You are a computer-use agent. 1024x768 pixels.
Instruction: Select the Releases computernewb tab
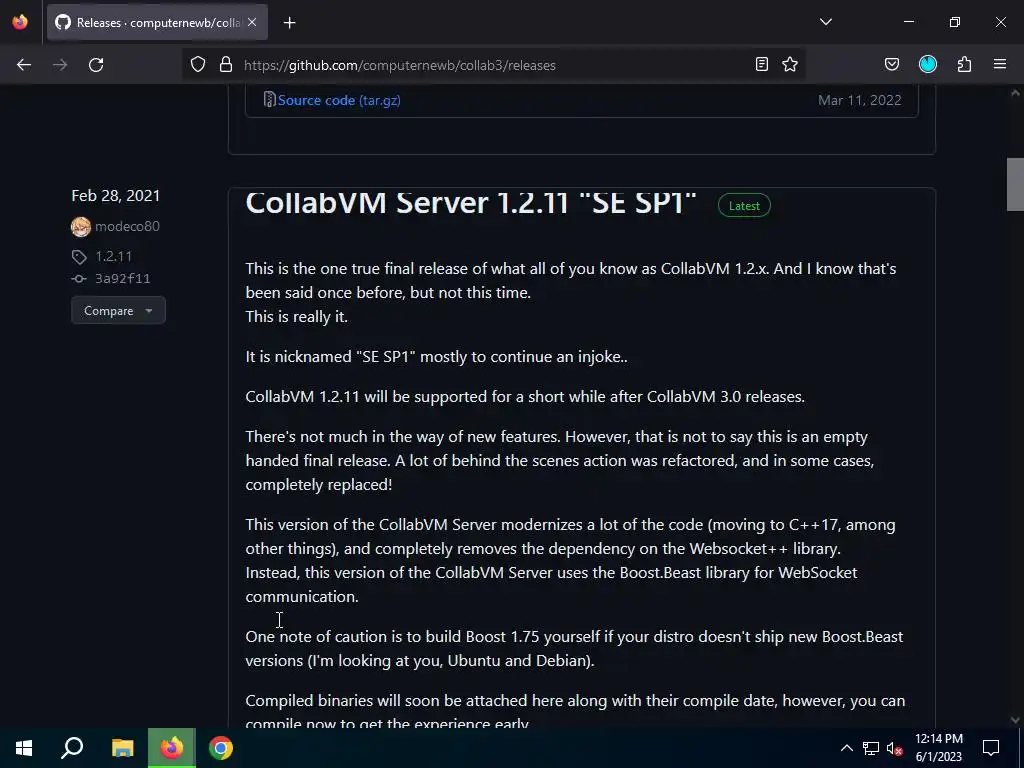pos(157,23)
